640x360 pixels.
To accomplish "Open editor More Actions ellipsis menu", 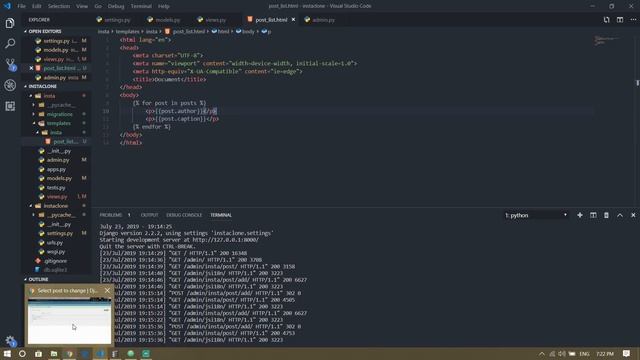I will [x=633, y=20].
